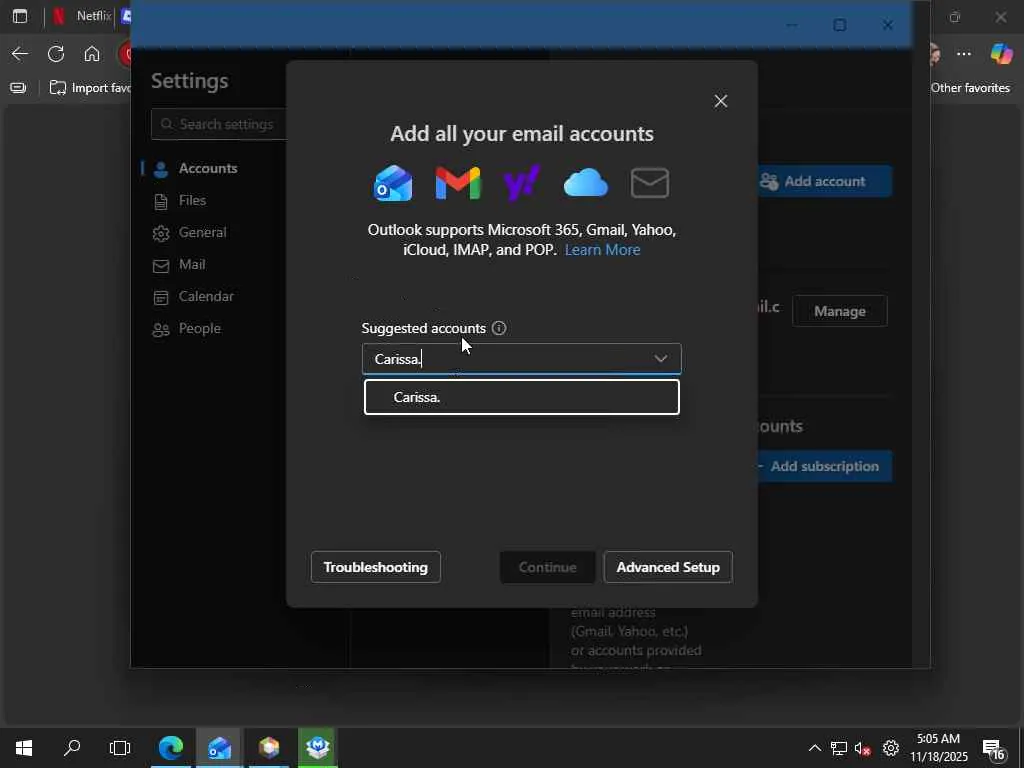Refresh the Edge browser page

(56, 54)
